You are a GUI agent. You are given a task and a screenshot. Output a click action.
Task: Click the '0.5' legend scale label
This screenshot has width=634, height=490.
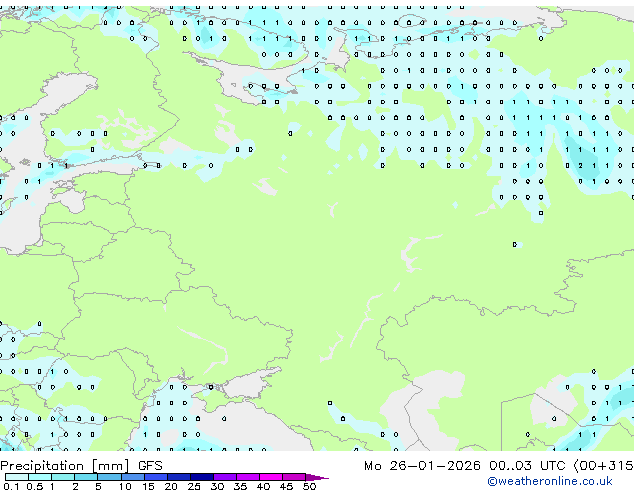pyautogui.click(x=35, y=486)
